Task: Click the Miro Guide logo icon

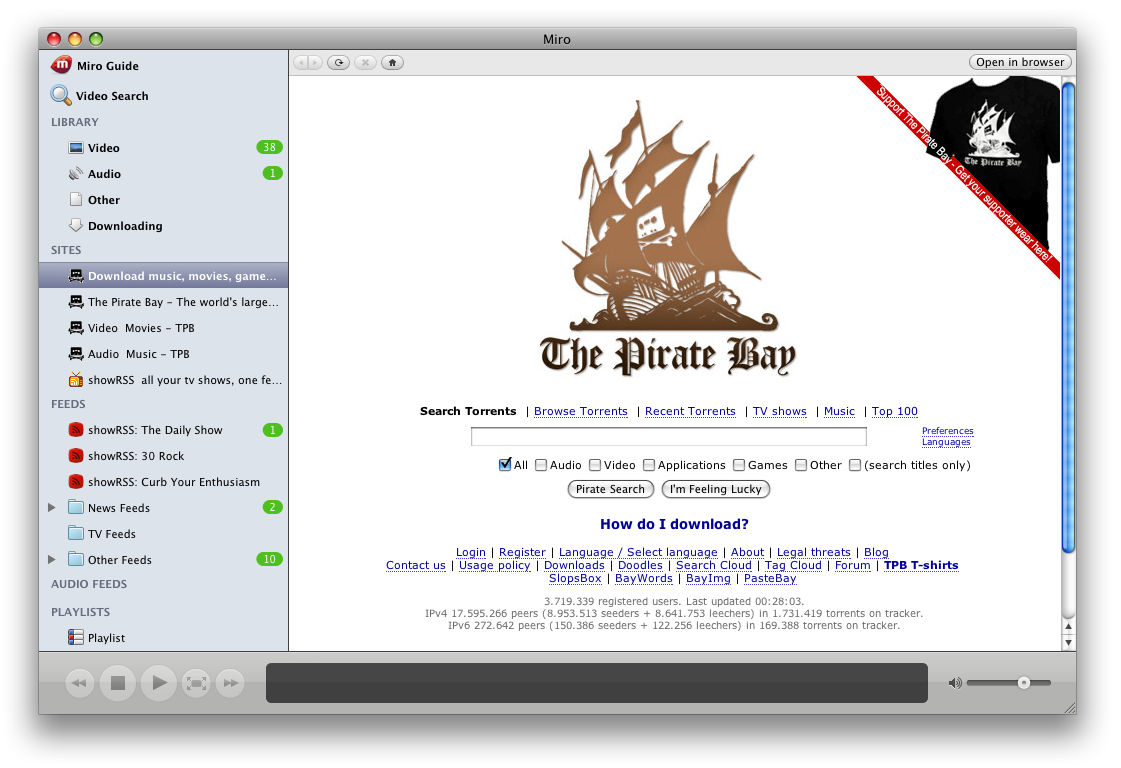Action: (x=61, y=66)
